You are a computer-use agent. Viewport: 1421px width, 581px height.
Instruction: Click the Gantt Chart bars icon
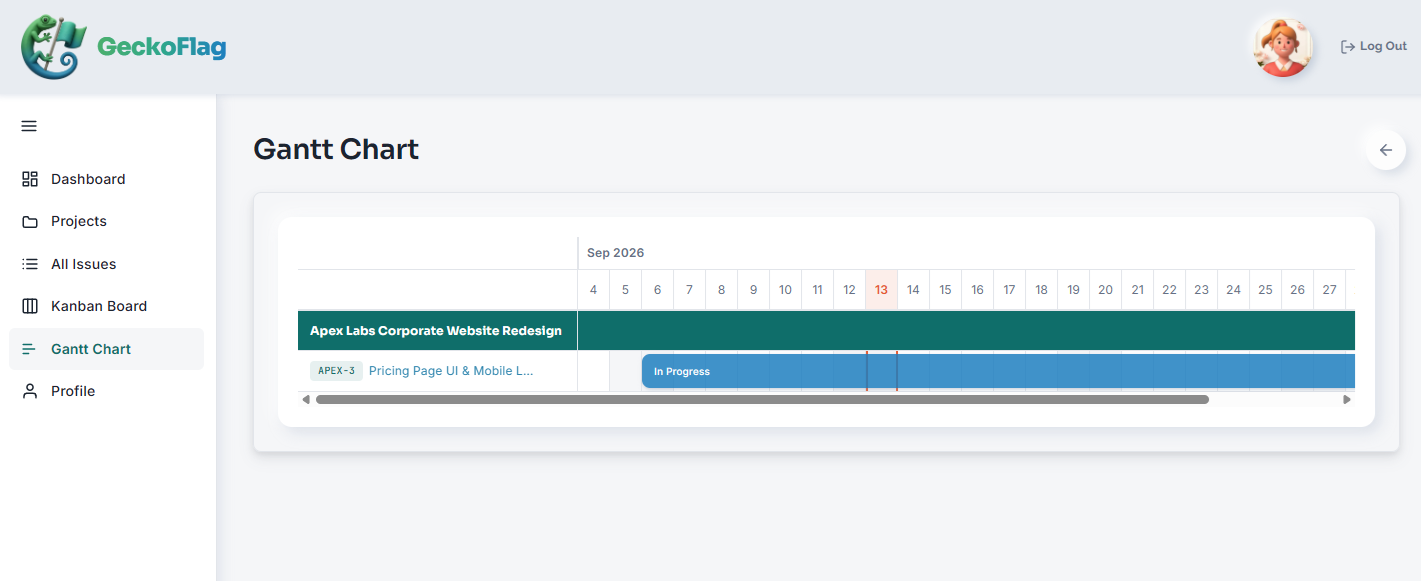pyautogui.click(x=30, y=349)
